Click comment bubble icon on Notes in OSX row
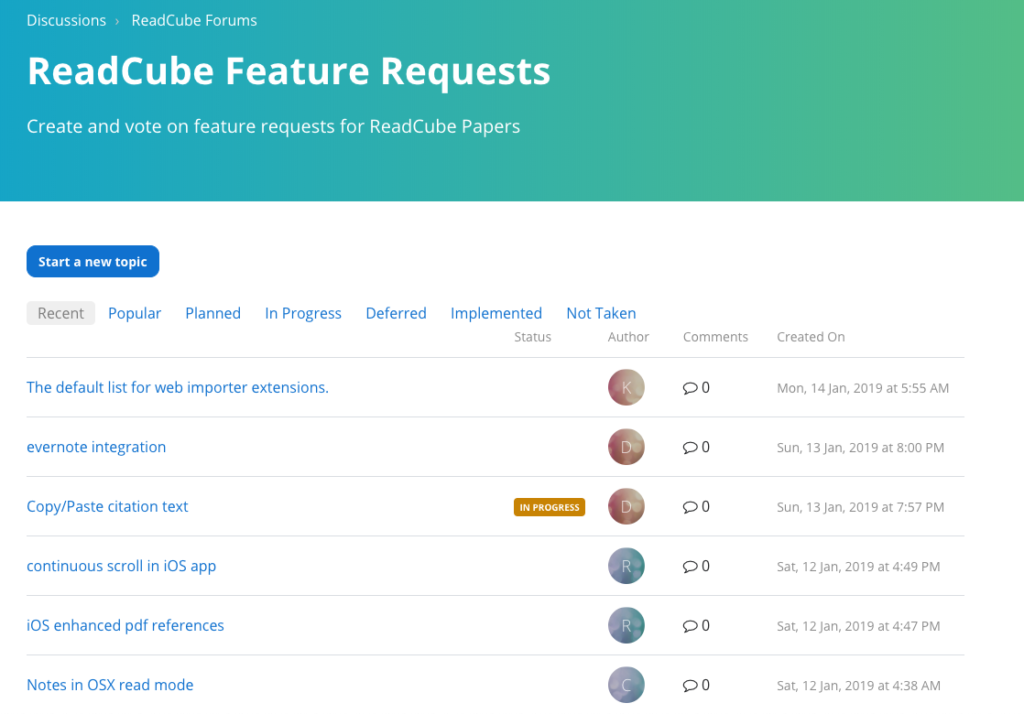Viewport: 1024px width, 714px height. pos(690,685)
